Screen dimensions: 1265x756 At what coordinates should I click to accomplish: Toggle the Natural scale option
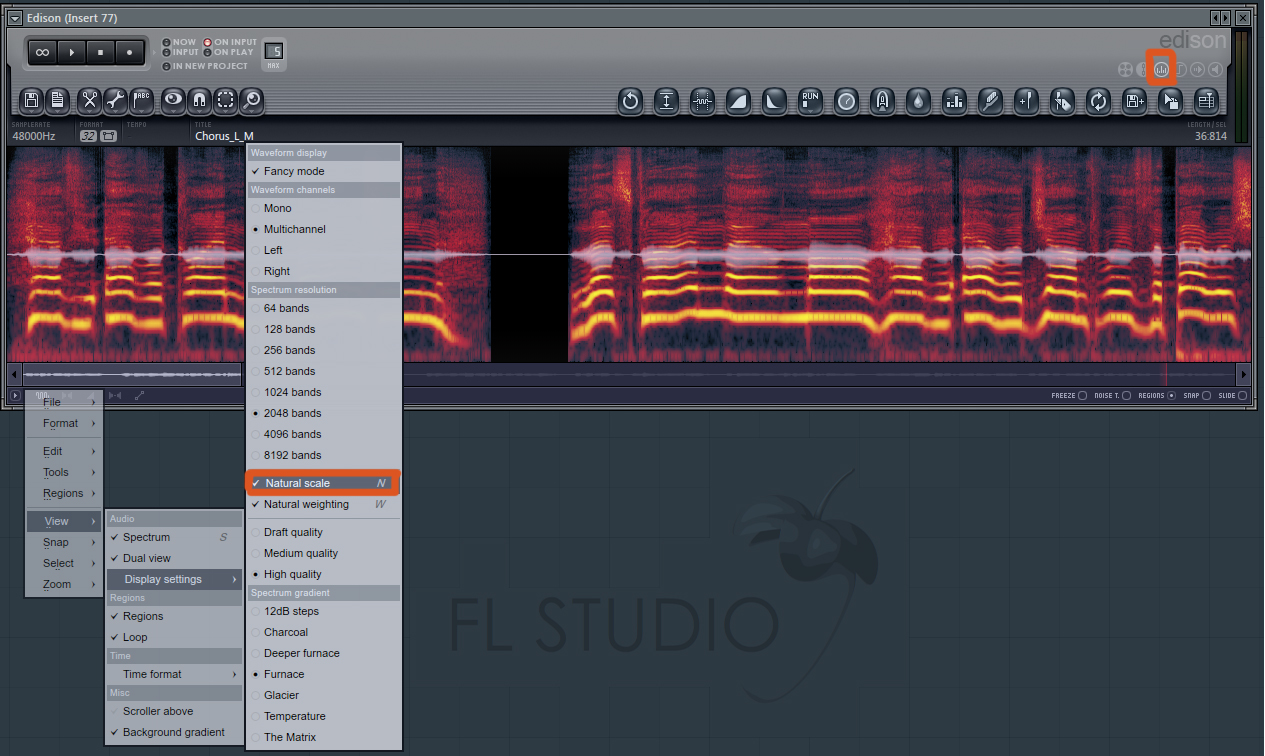pos(324,483)
